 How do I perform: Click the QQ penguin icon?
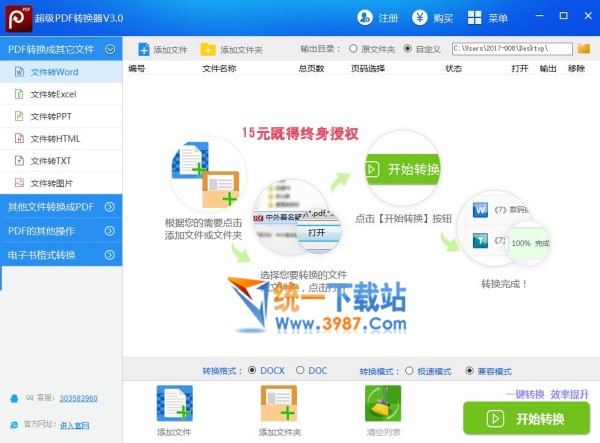(x=14, y=398)
